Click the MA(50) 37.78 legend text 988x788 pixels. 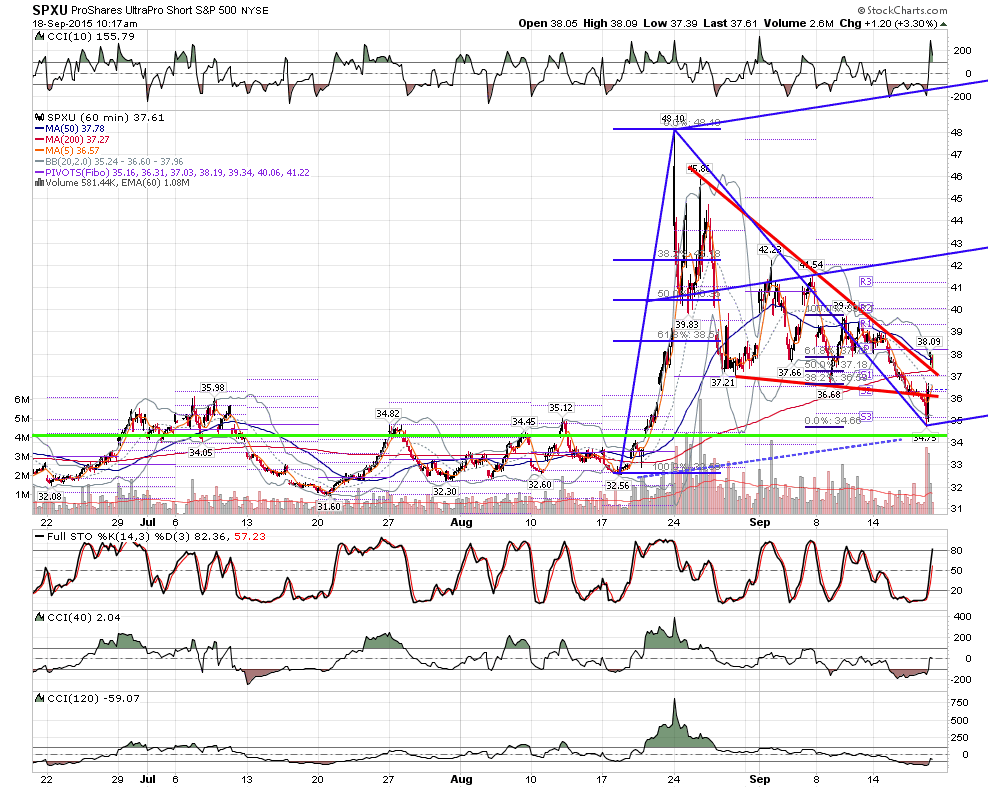(x=75, y=128)
